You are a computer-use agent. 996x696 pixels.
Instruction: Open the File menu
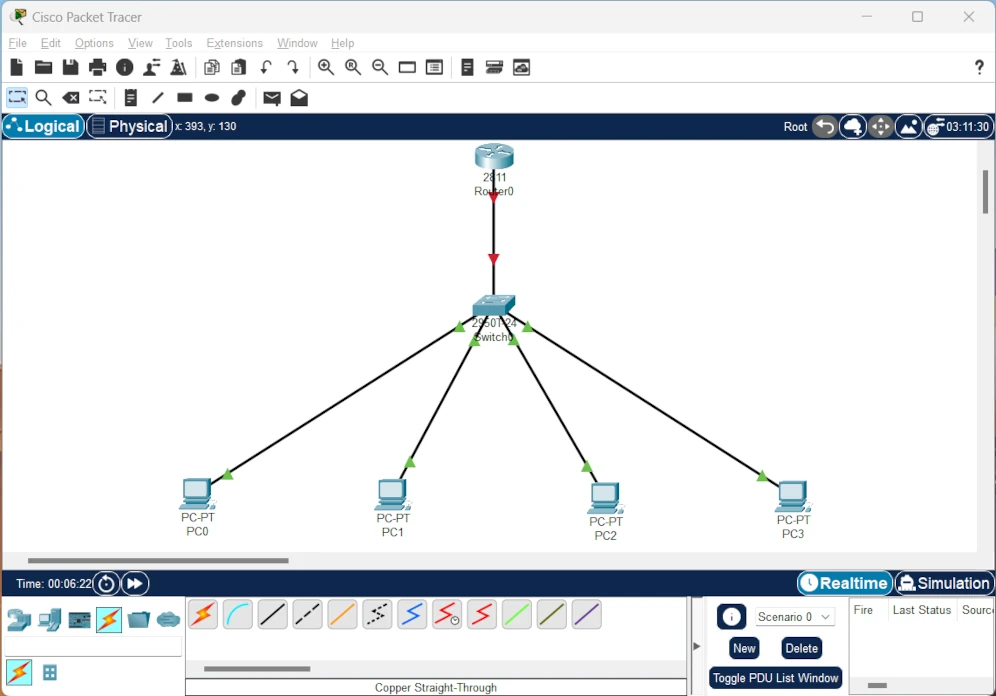(x=17, y=43)
